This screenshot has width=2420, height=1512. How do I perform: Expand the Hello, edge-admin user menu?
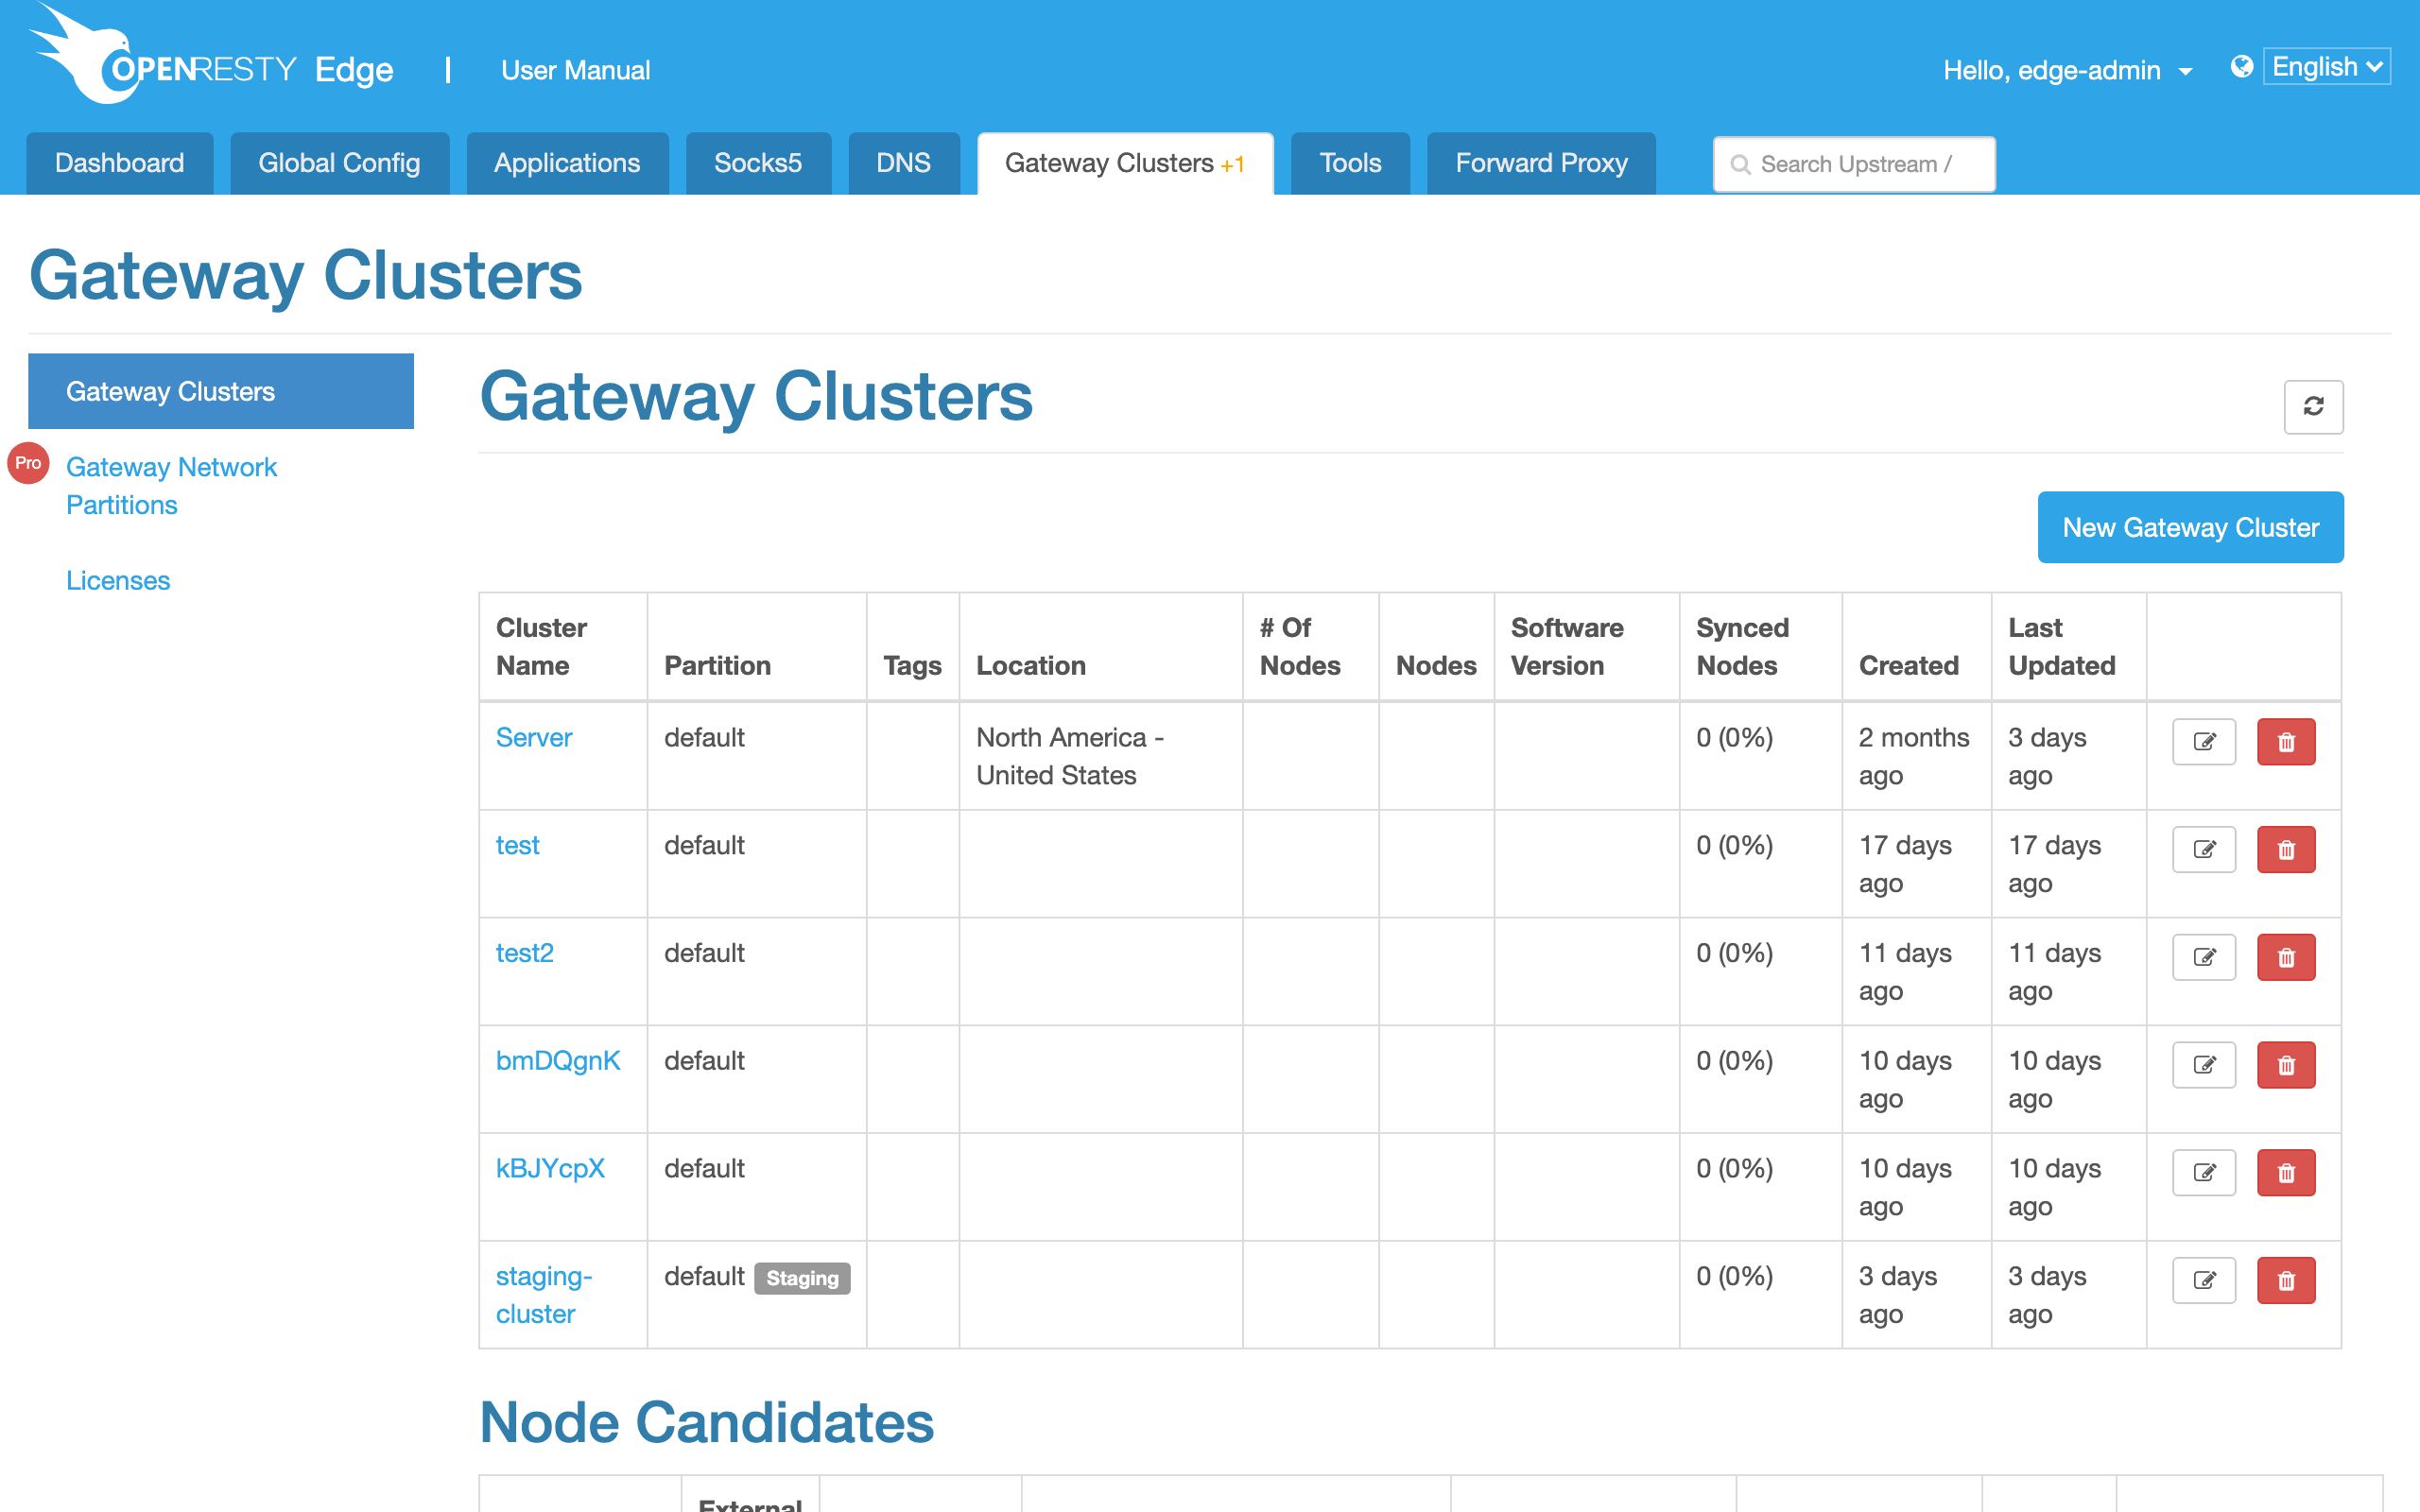[x=2066, y=70]
